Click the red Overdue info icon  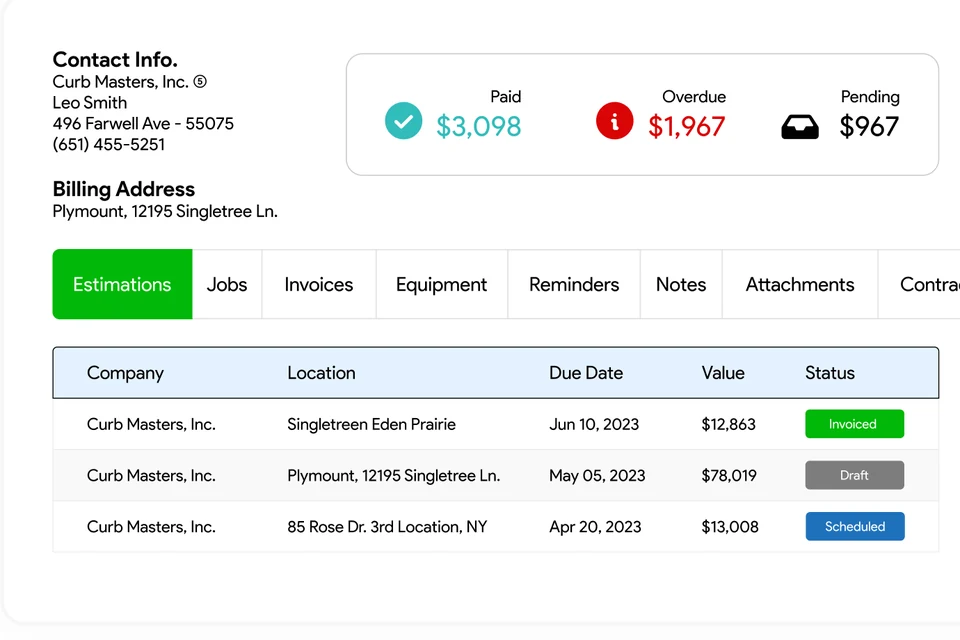tap(615, 121)
